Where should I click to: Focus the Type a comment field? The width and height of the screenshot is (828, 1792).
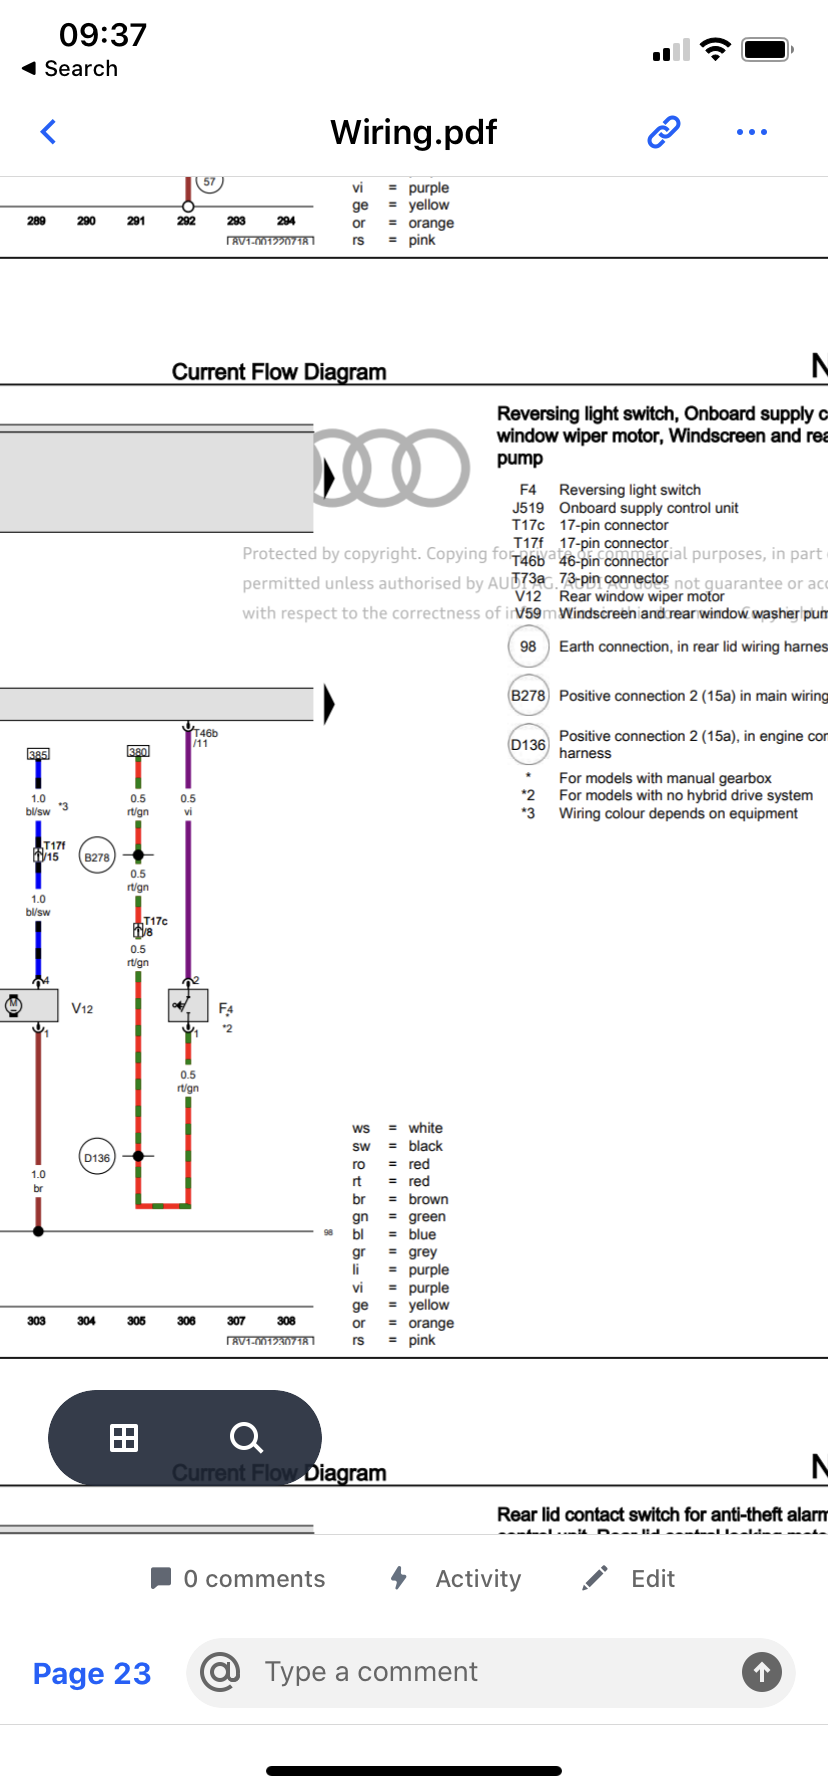click(x=491, y=1672)
